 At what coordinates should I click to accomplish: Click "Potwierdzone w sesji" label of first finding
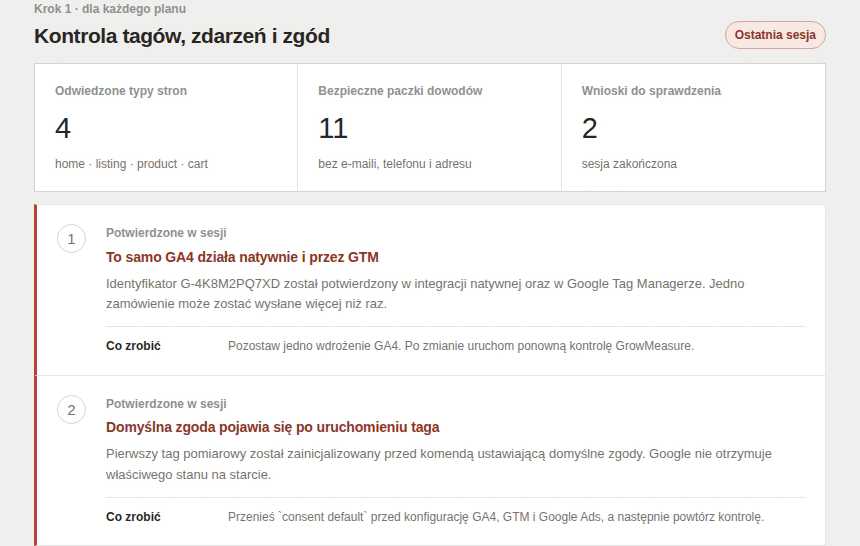point(166,233)
